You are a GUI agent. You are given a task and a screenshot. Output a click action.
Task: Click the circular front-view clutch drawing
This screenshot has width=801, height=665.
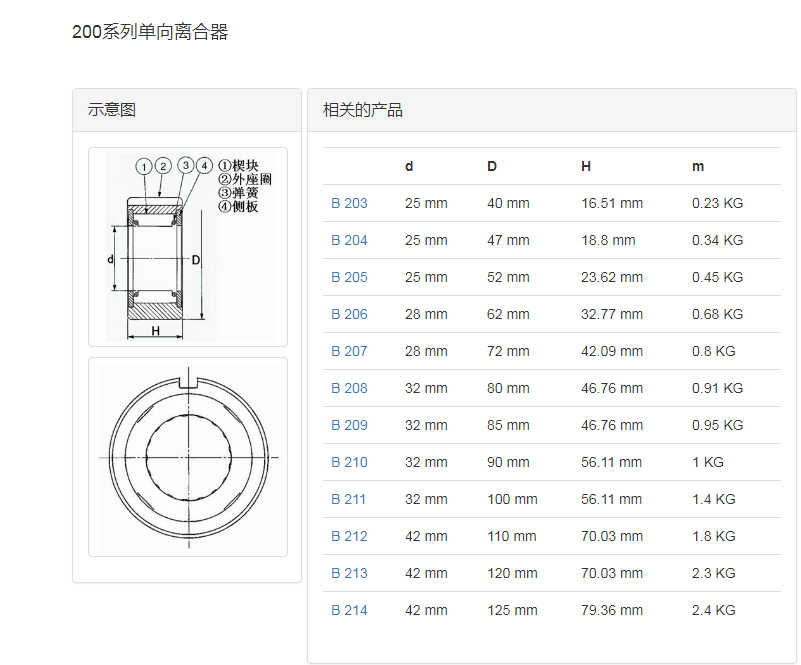[x=188, y=456]
